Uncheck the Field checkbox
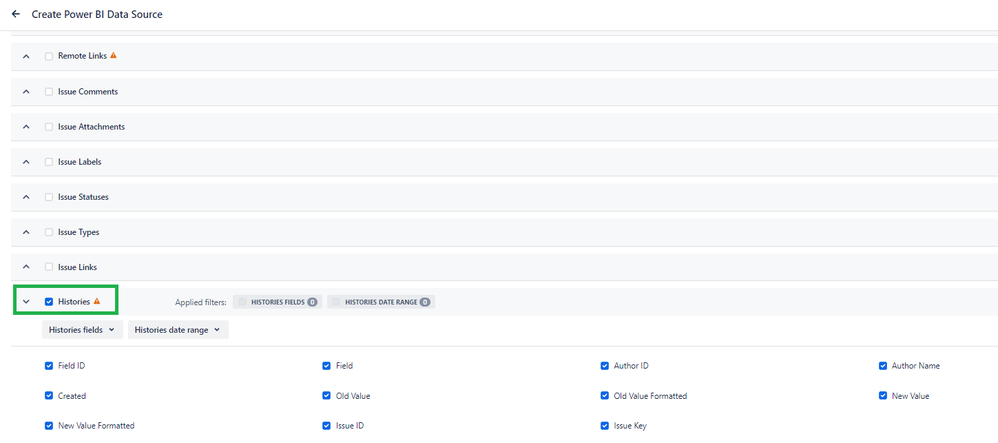The image size is (998, 443). pyautogui.click(x=327, y=366)
